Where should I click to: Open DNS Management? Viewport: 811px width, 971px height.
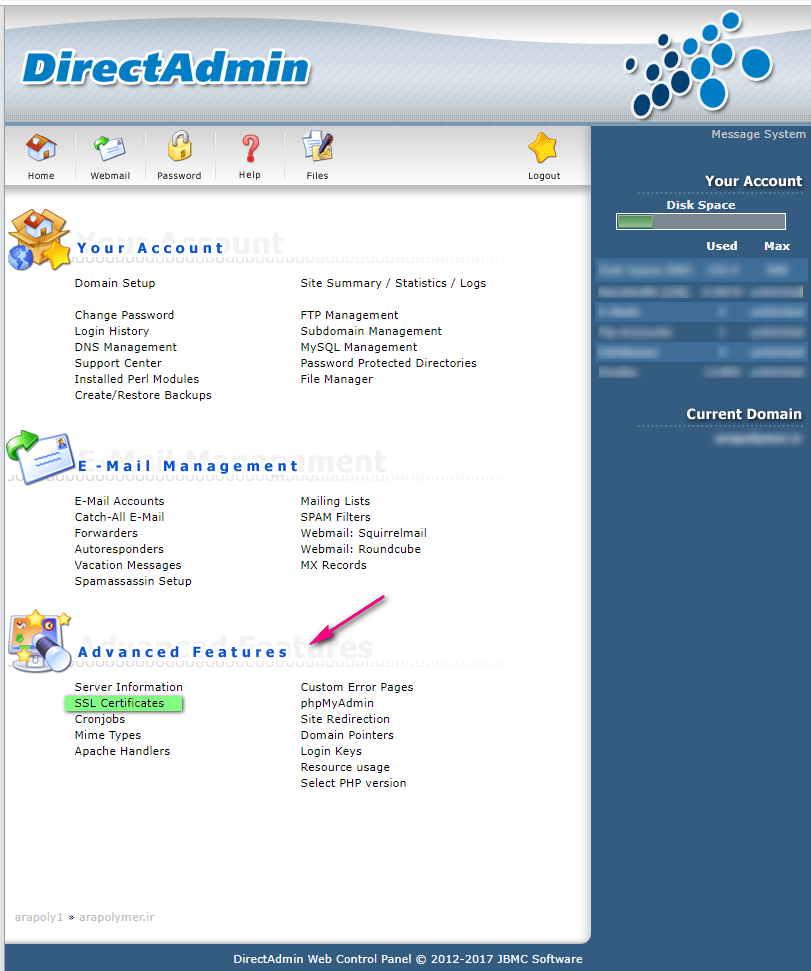[126, 347]
